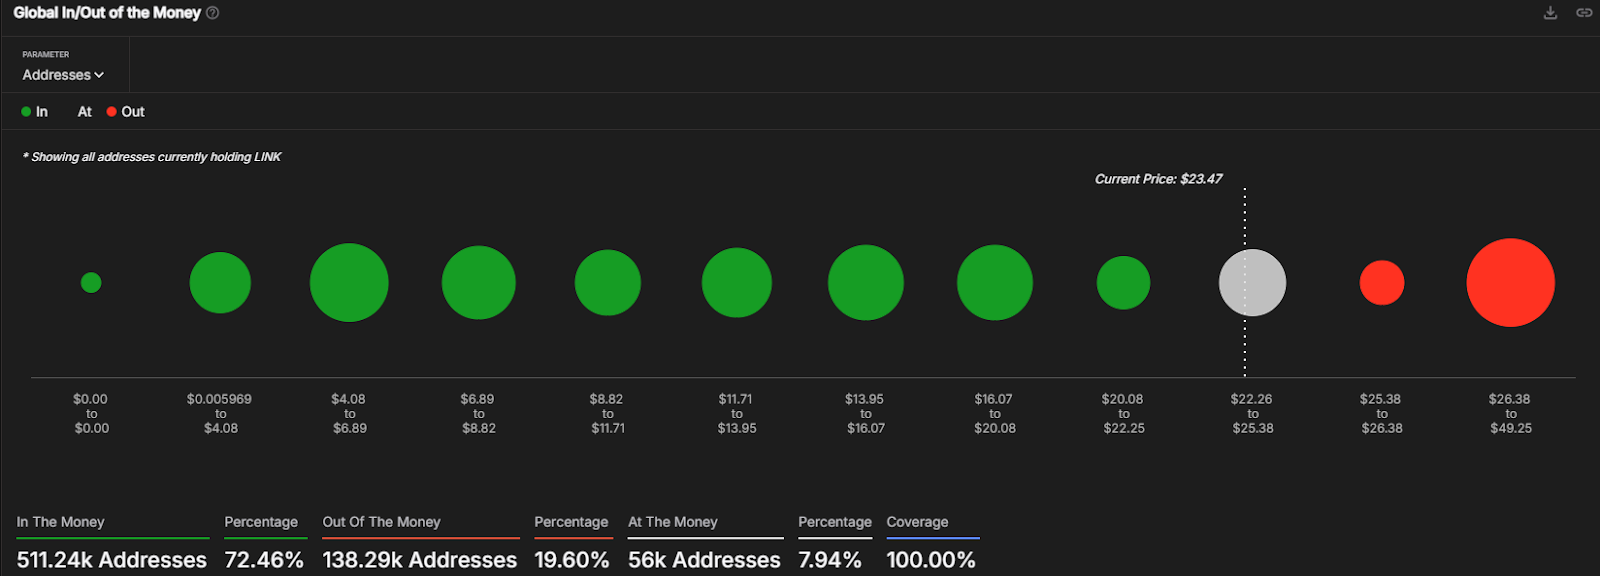1600x576 pixels.
Task: Toggle the Out legend item
Action: [126, 112]
